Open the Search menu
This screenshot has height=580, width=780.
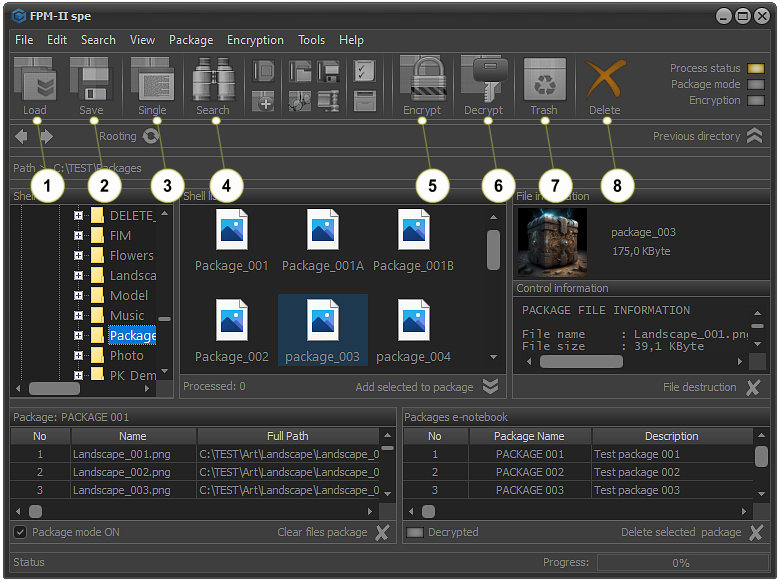pos(98,40)
